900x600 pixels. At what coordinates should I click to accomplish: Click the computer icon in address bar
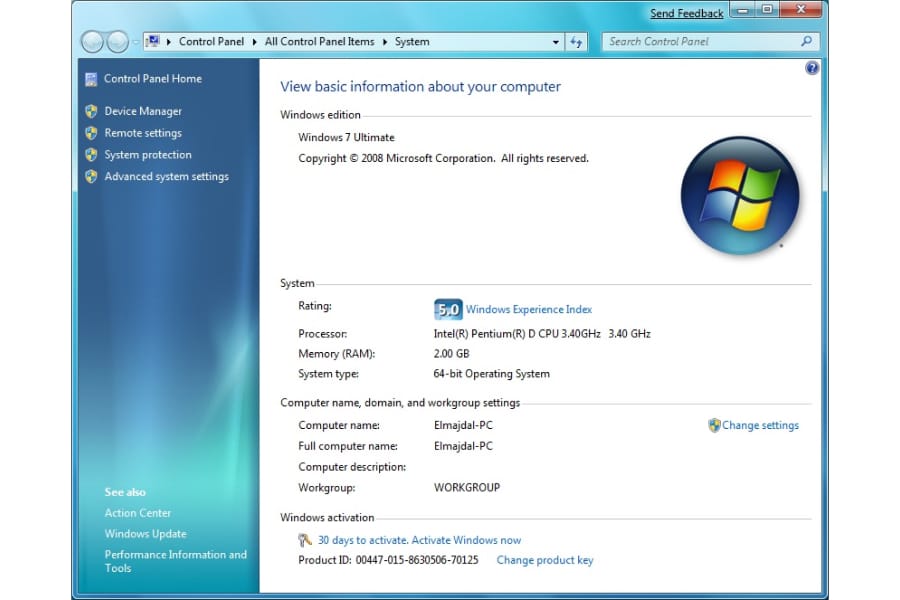[x=153, y=41]
